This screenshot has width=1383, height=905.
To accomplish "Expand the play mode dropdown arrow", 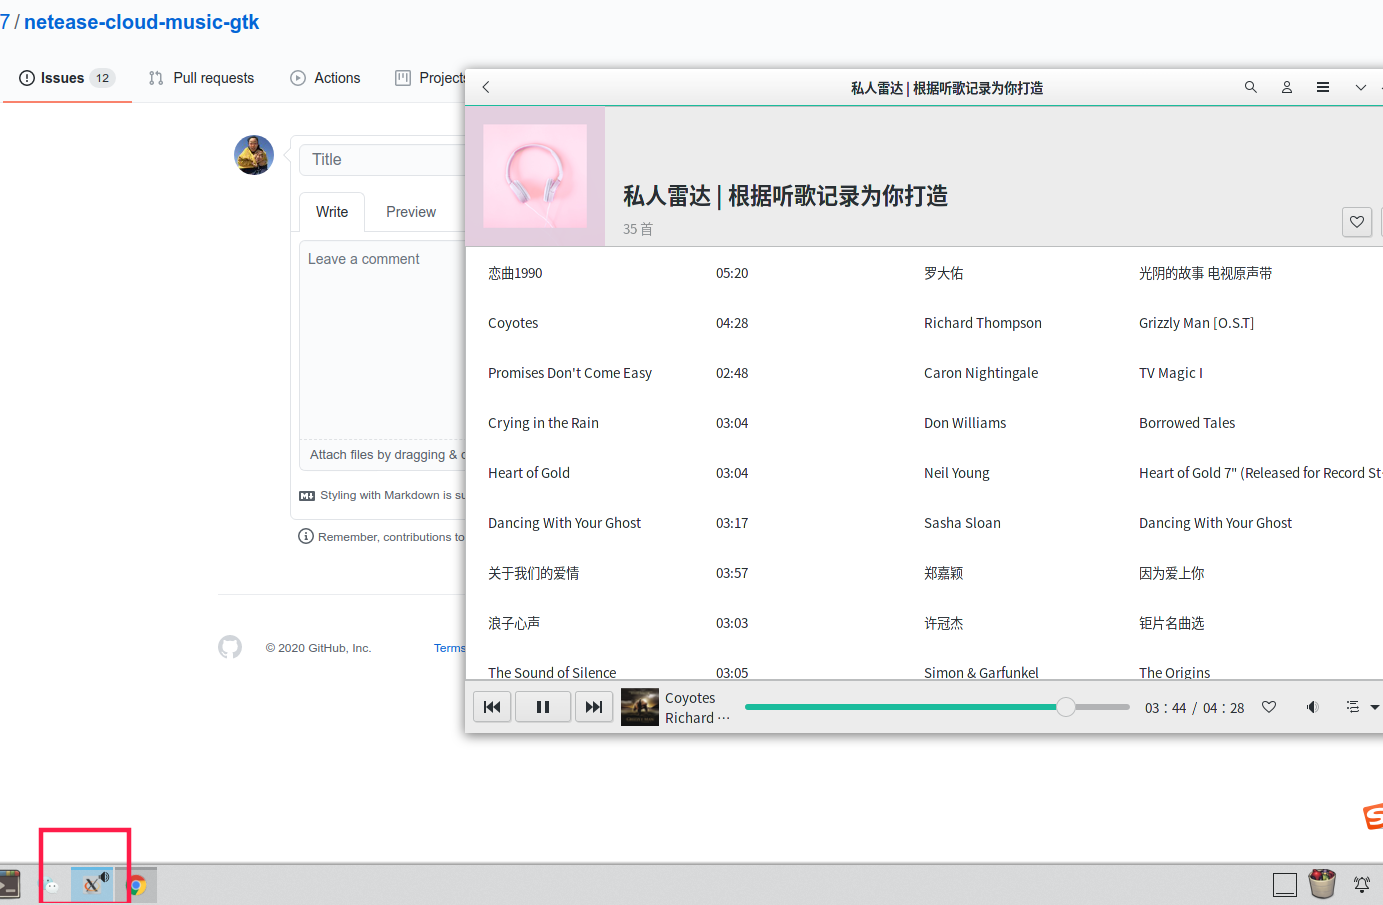I will point(1375,707).
